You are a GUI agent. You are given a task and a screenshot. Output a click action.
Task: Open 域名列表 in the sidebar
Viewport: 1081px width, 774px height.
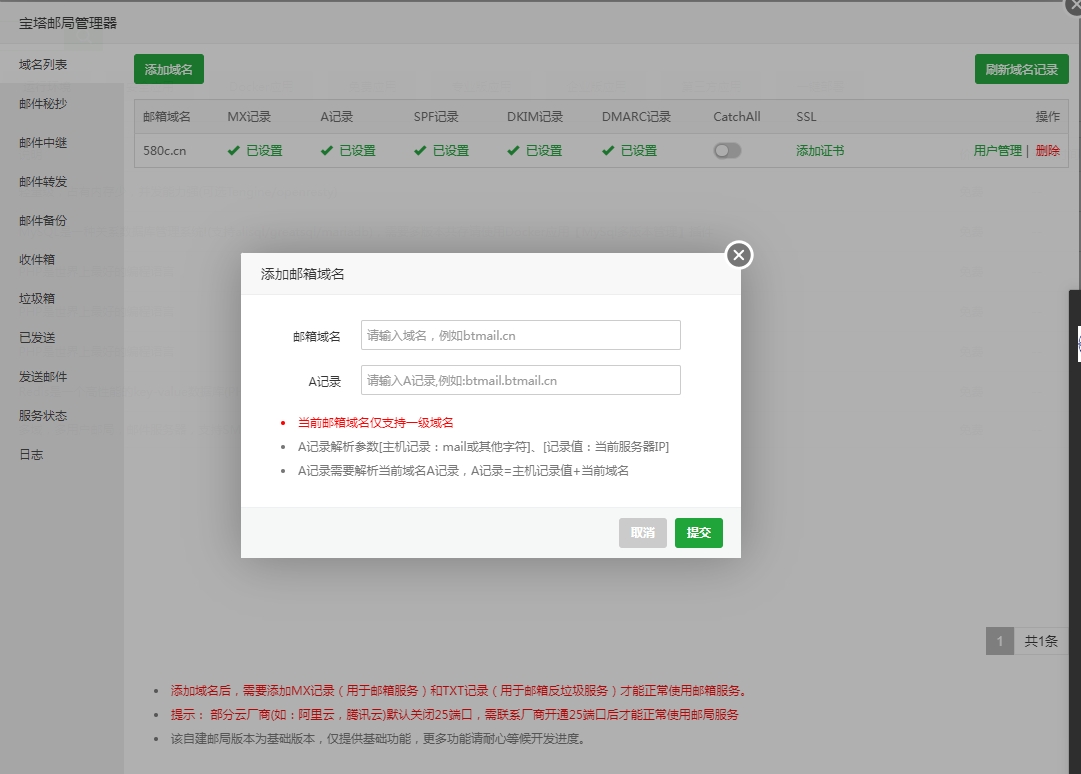(43, 65)
